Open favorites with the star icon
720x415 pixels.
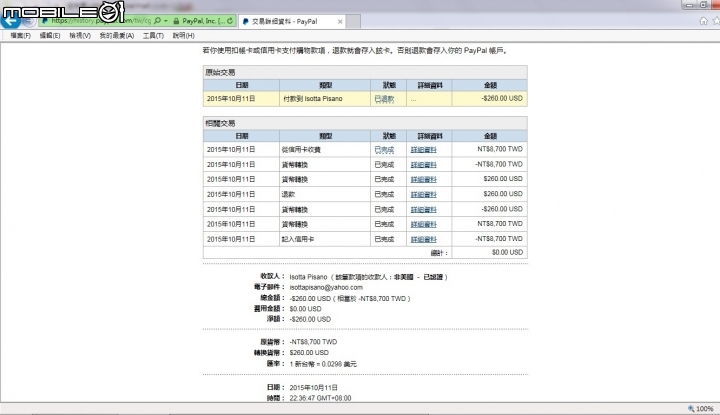tap(716, 21)
